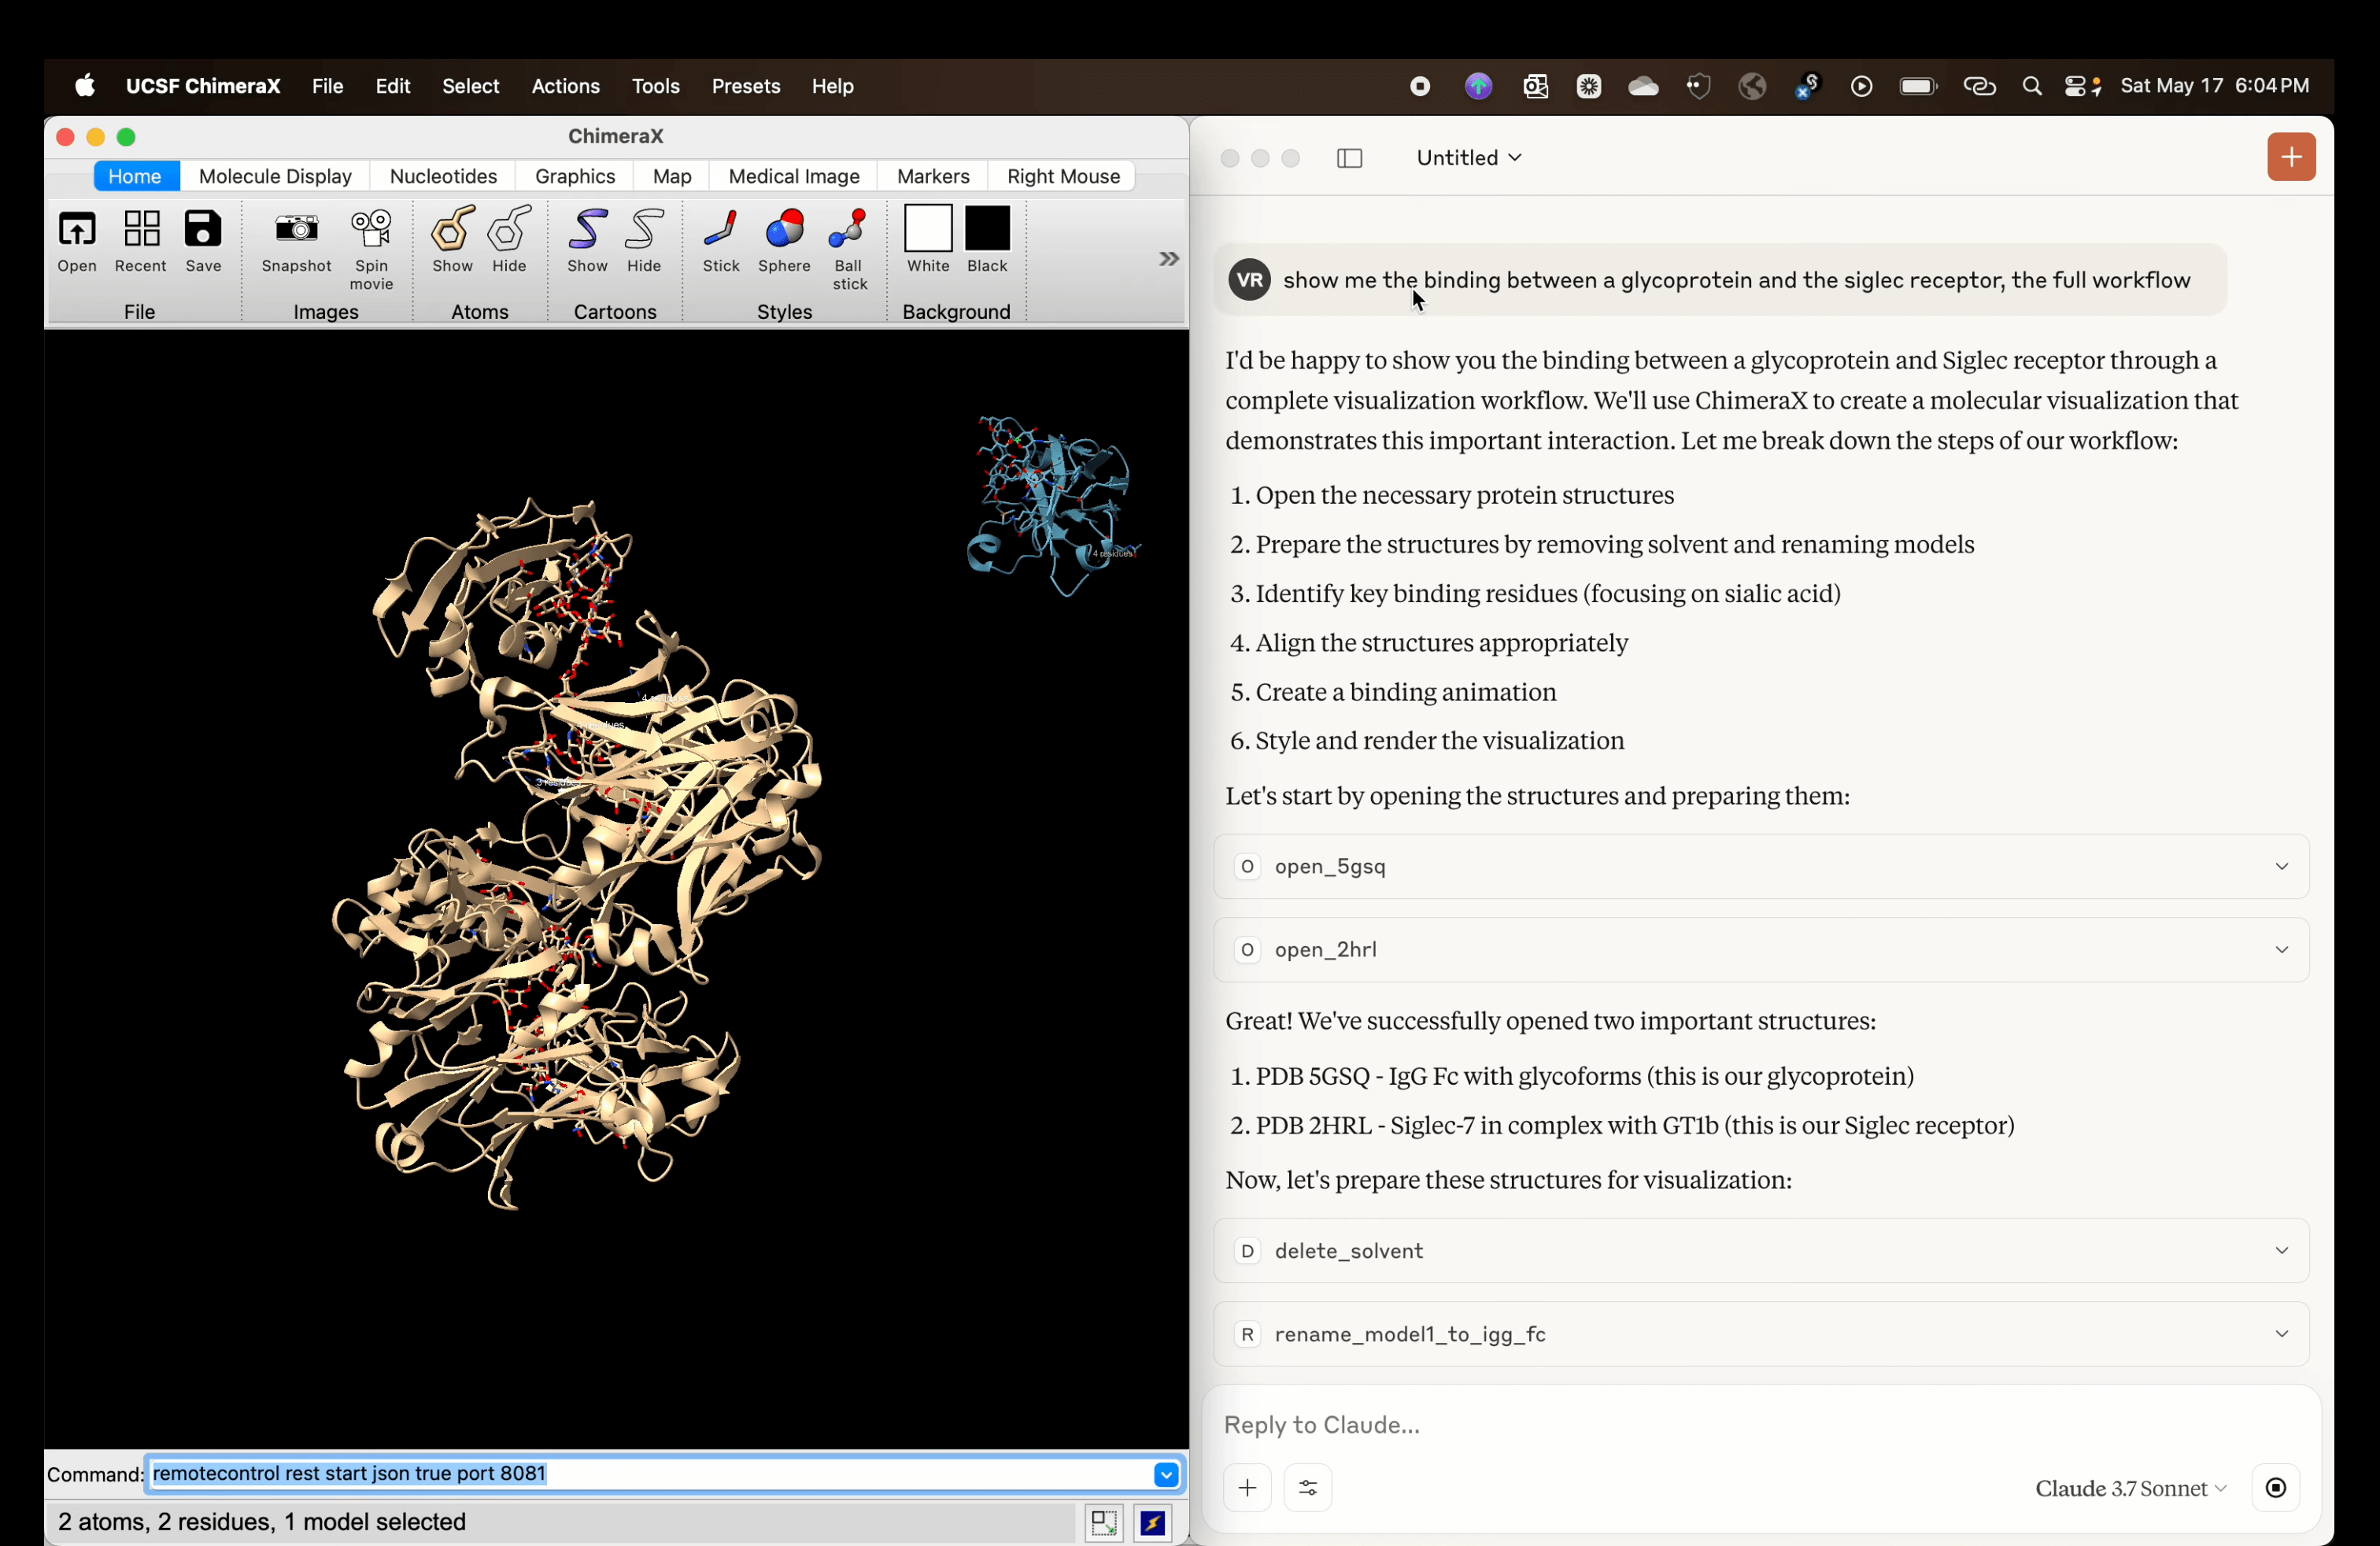Open the Tools menu
The image size is (2380, 1546).
(x=656, y=86)
